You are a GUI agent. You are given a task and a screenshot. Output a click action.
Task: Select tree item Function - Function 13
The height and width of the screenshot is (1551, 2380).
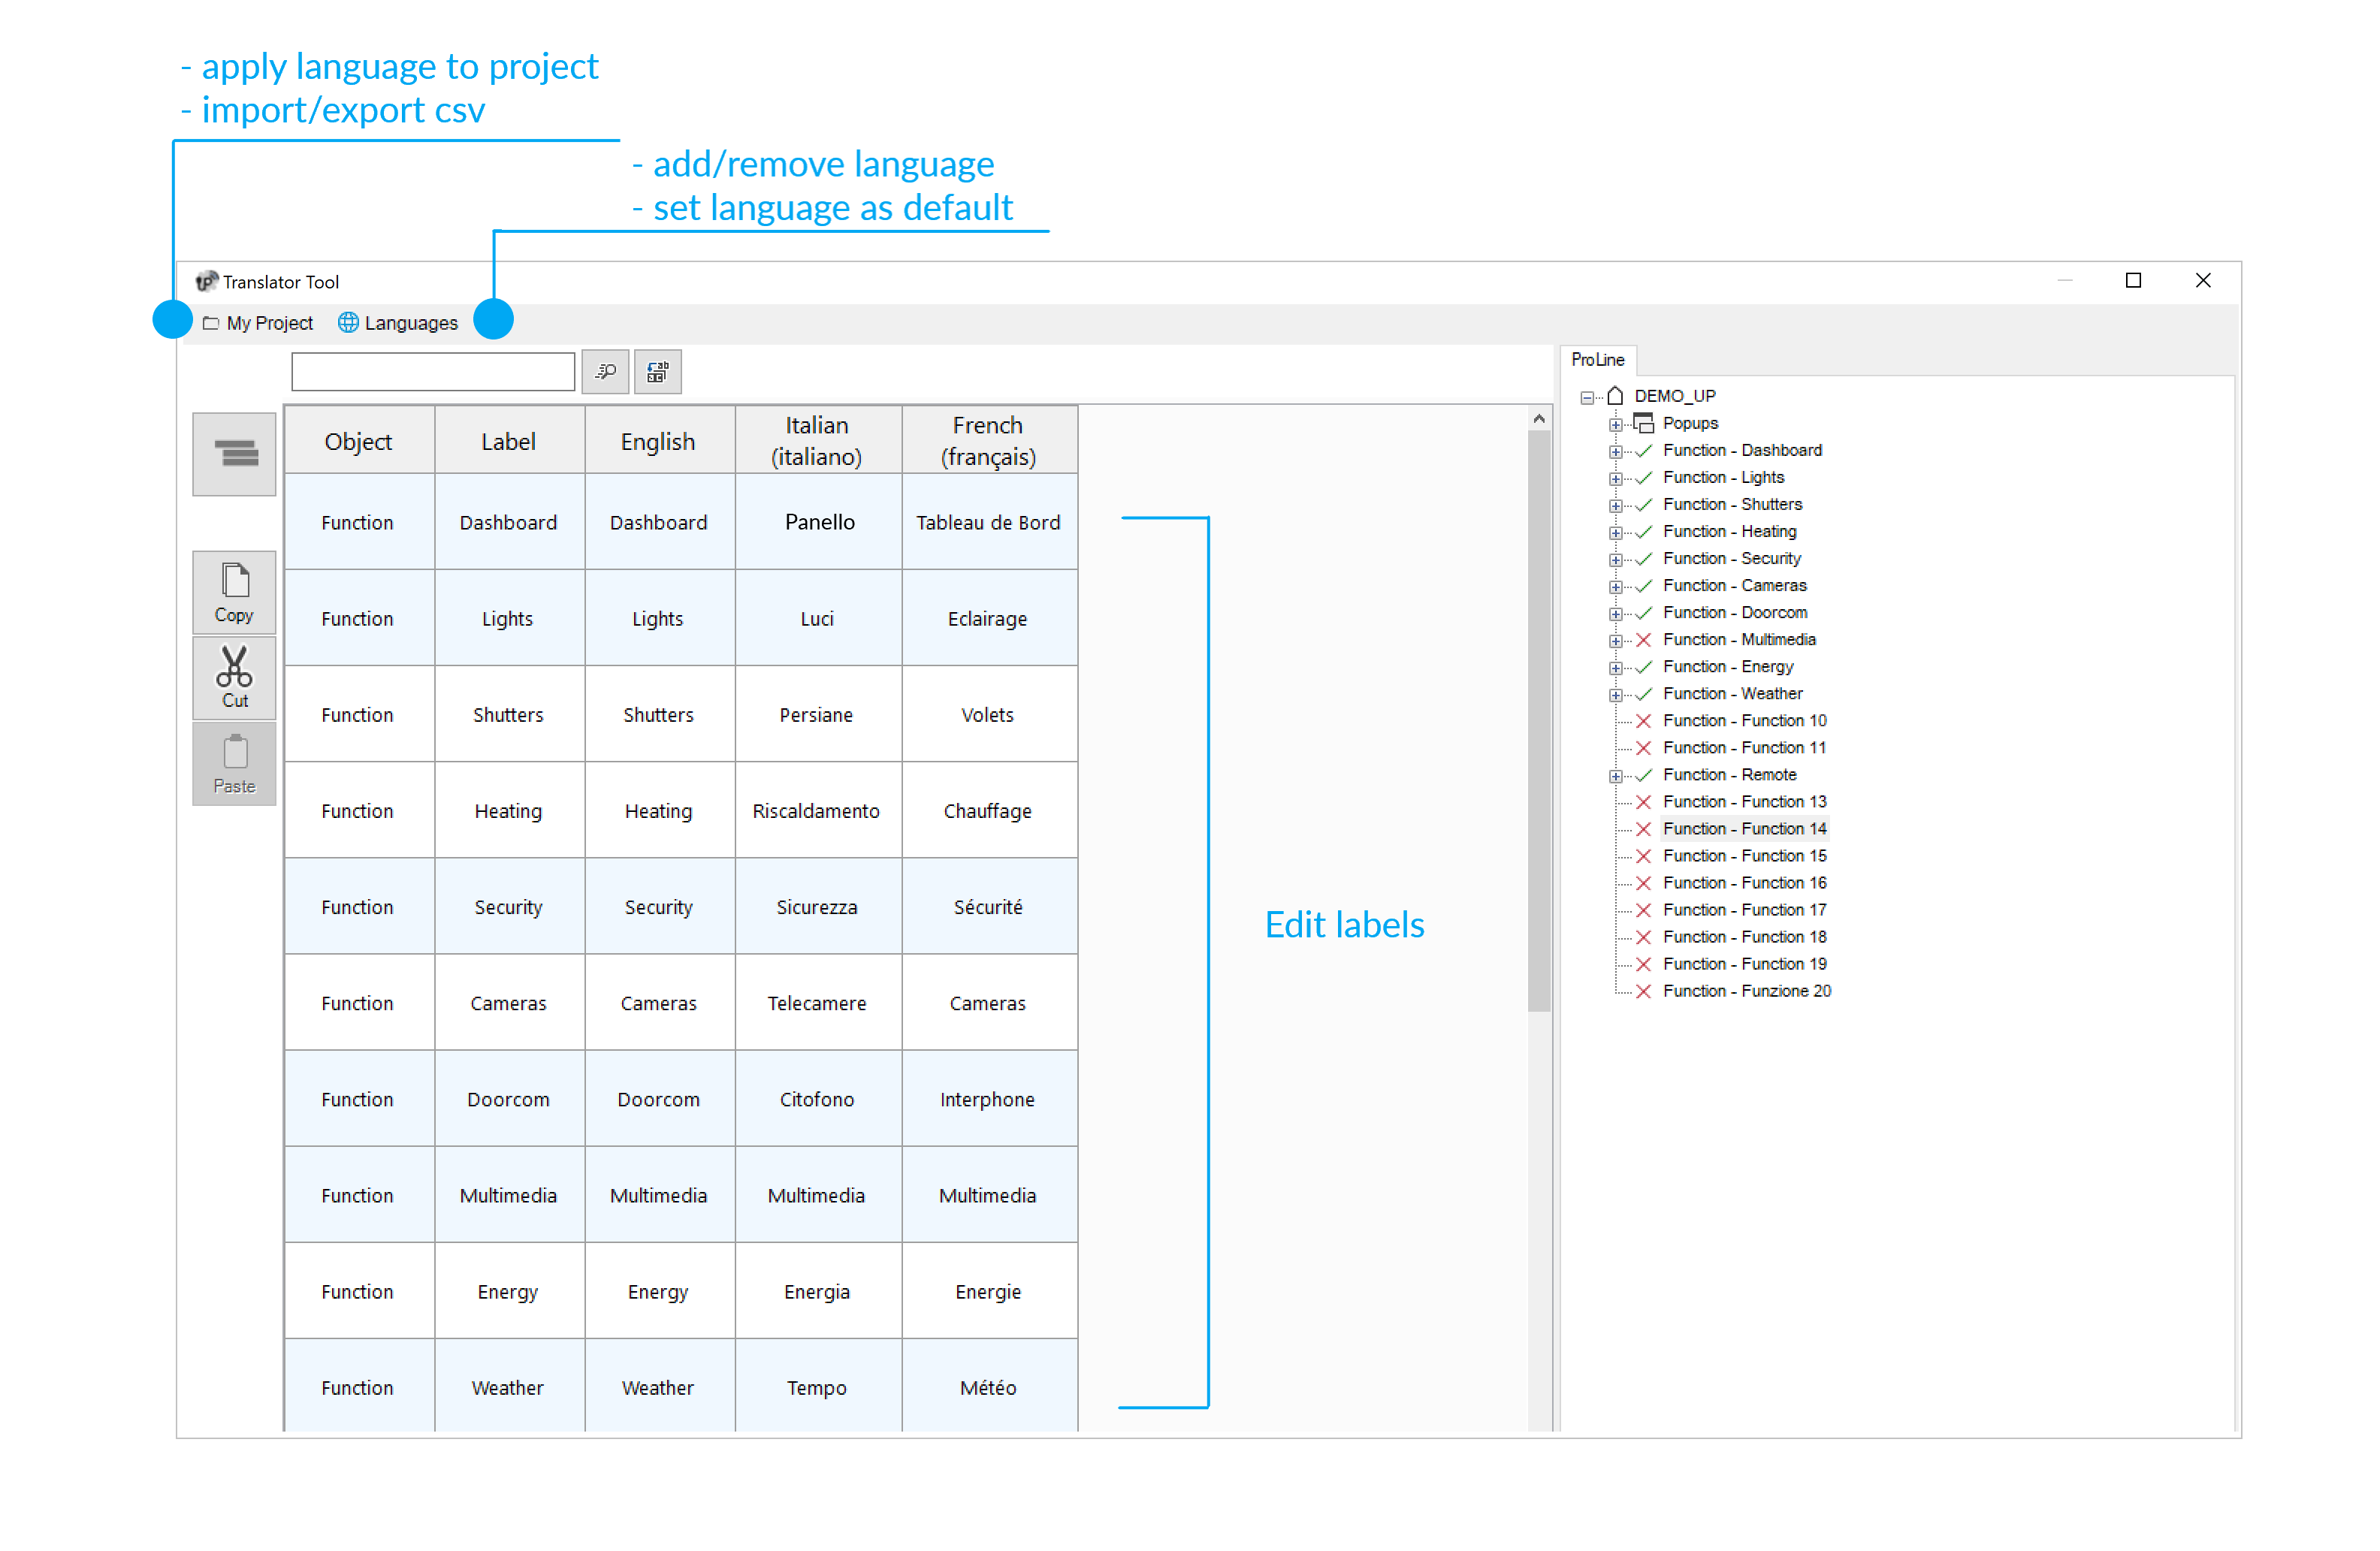(x=1744, y=801)
